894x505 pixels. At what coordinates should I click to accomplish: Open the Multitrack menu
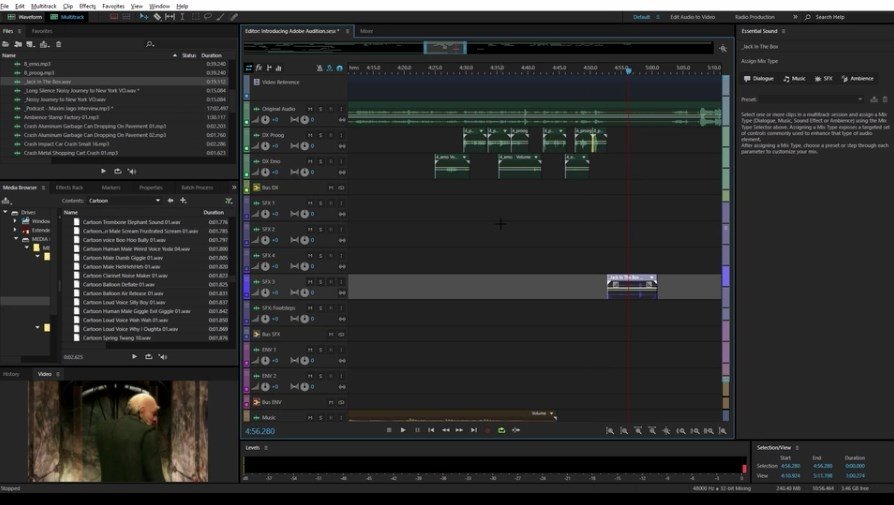pyautogui.click(x=43, y=6)
